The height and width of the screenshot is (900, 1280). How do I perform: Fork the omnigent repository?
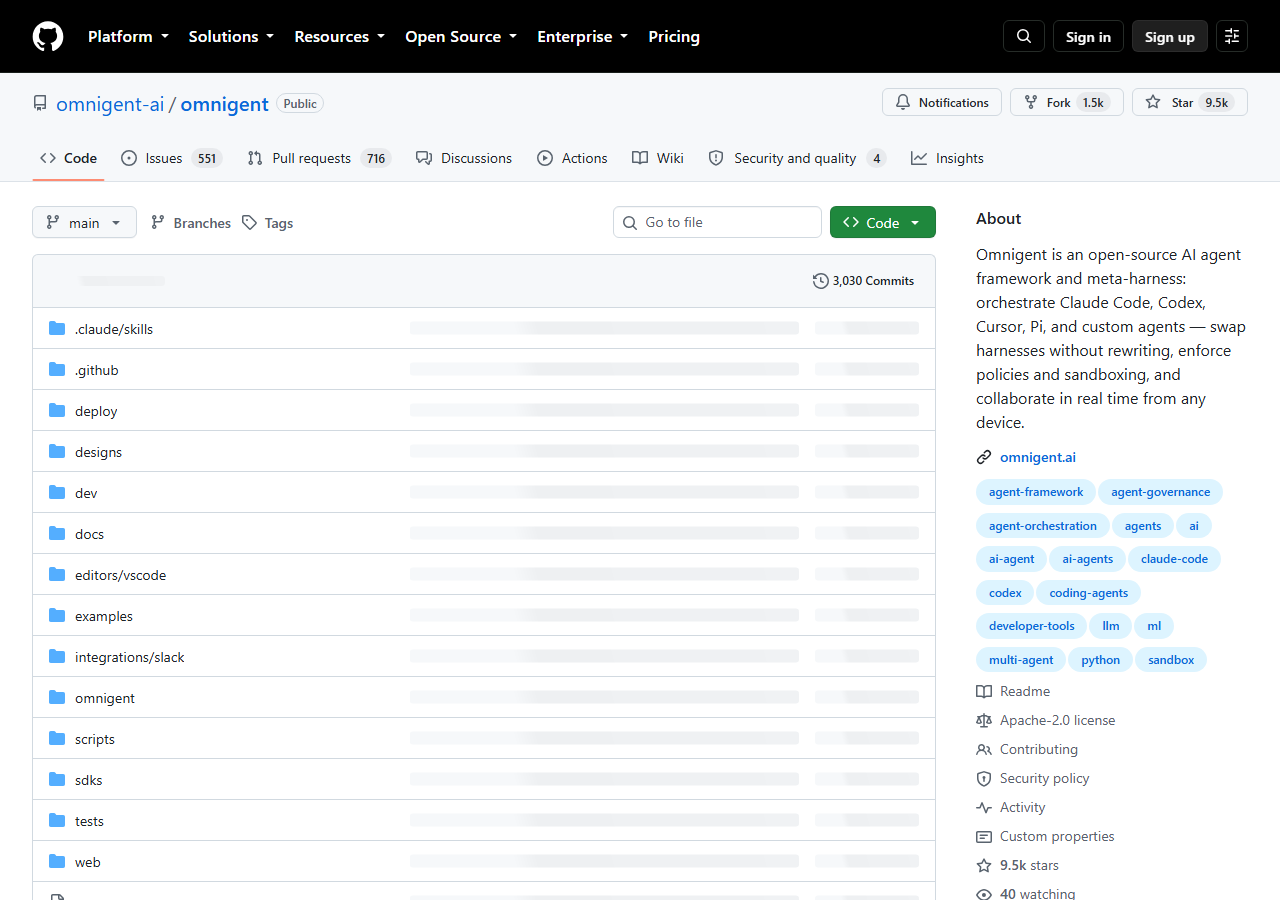[x=1067, y=102]
